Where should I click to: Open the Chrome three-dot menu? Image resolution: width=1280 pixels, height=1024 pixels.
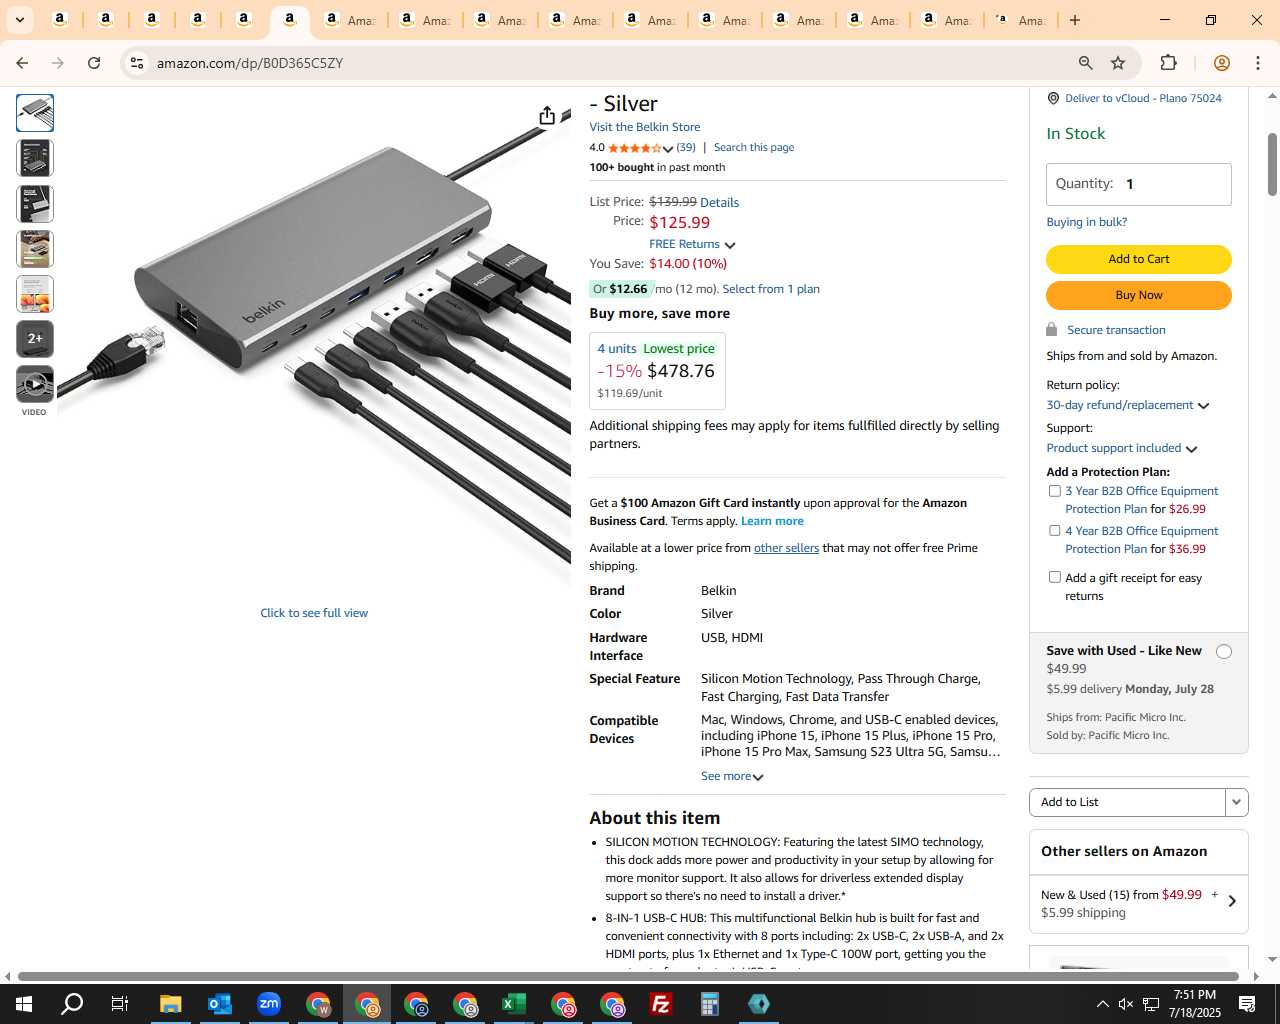[1257, 63]
